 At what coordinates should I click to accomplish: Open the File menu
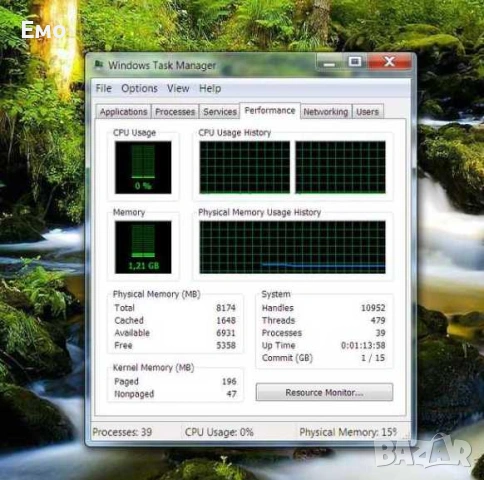click(103, 88)
